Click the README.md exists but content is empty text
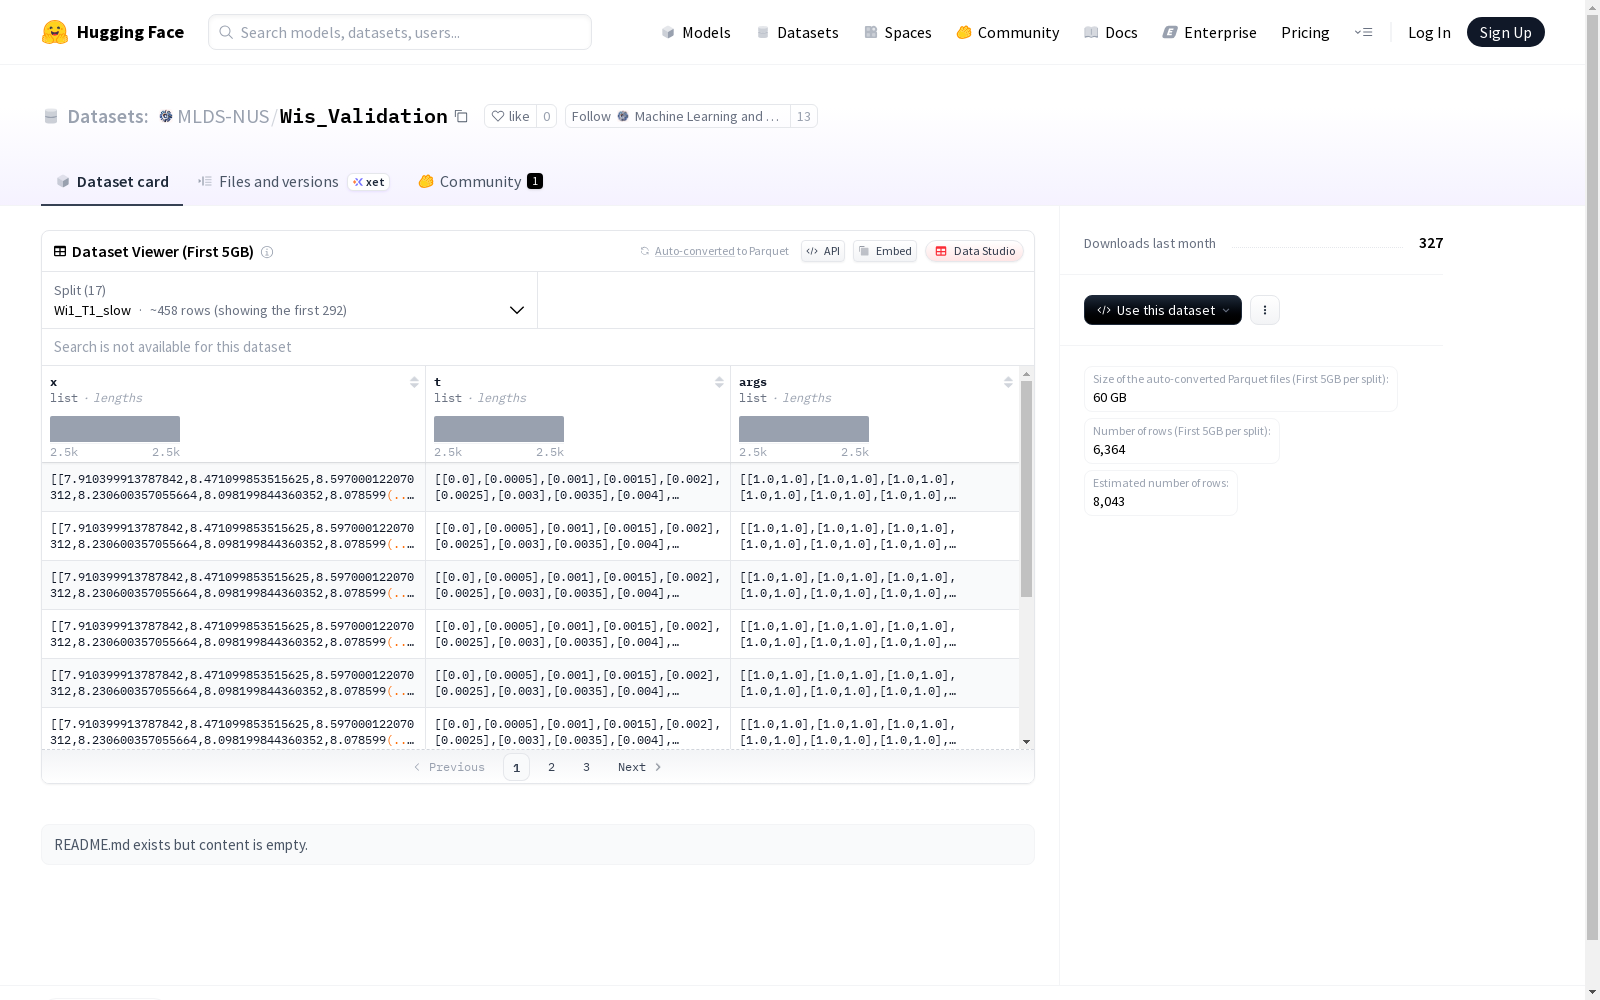The height and width of the screenshot is (1000, 1600). [181, 845]
